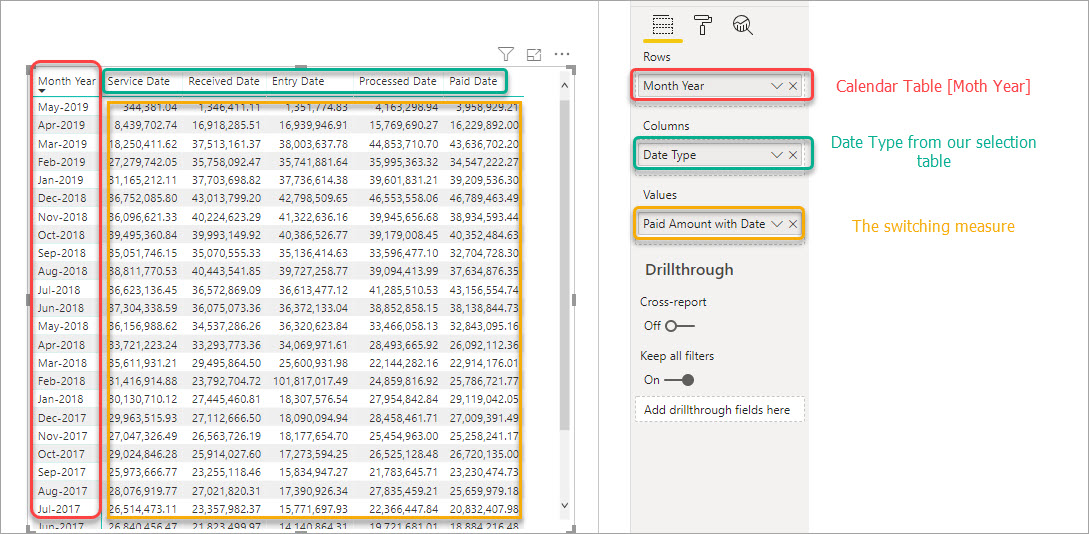Screen dimensions: 1089x534
Task: Select the Mar-2019 row label
Action: [61, 144]
